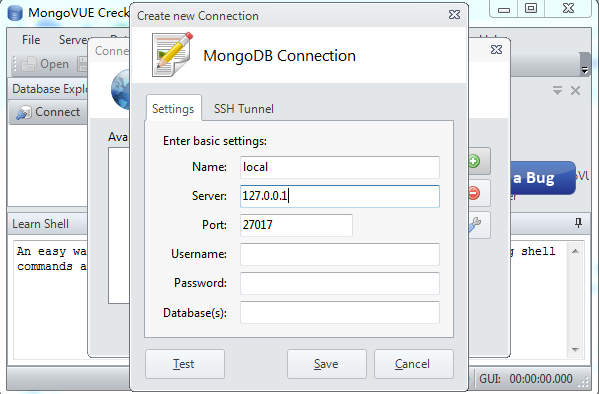Screen dimensions: 599x394
Task: Test the connection with Test button
Action: click(185, 364)
